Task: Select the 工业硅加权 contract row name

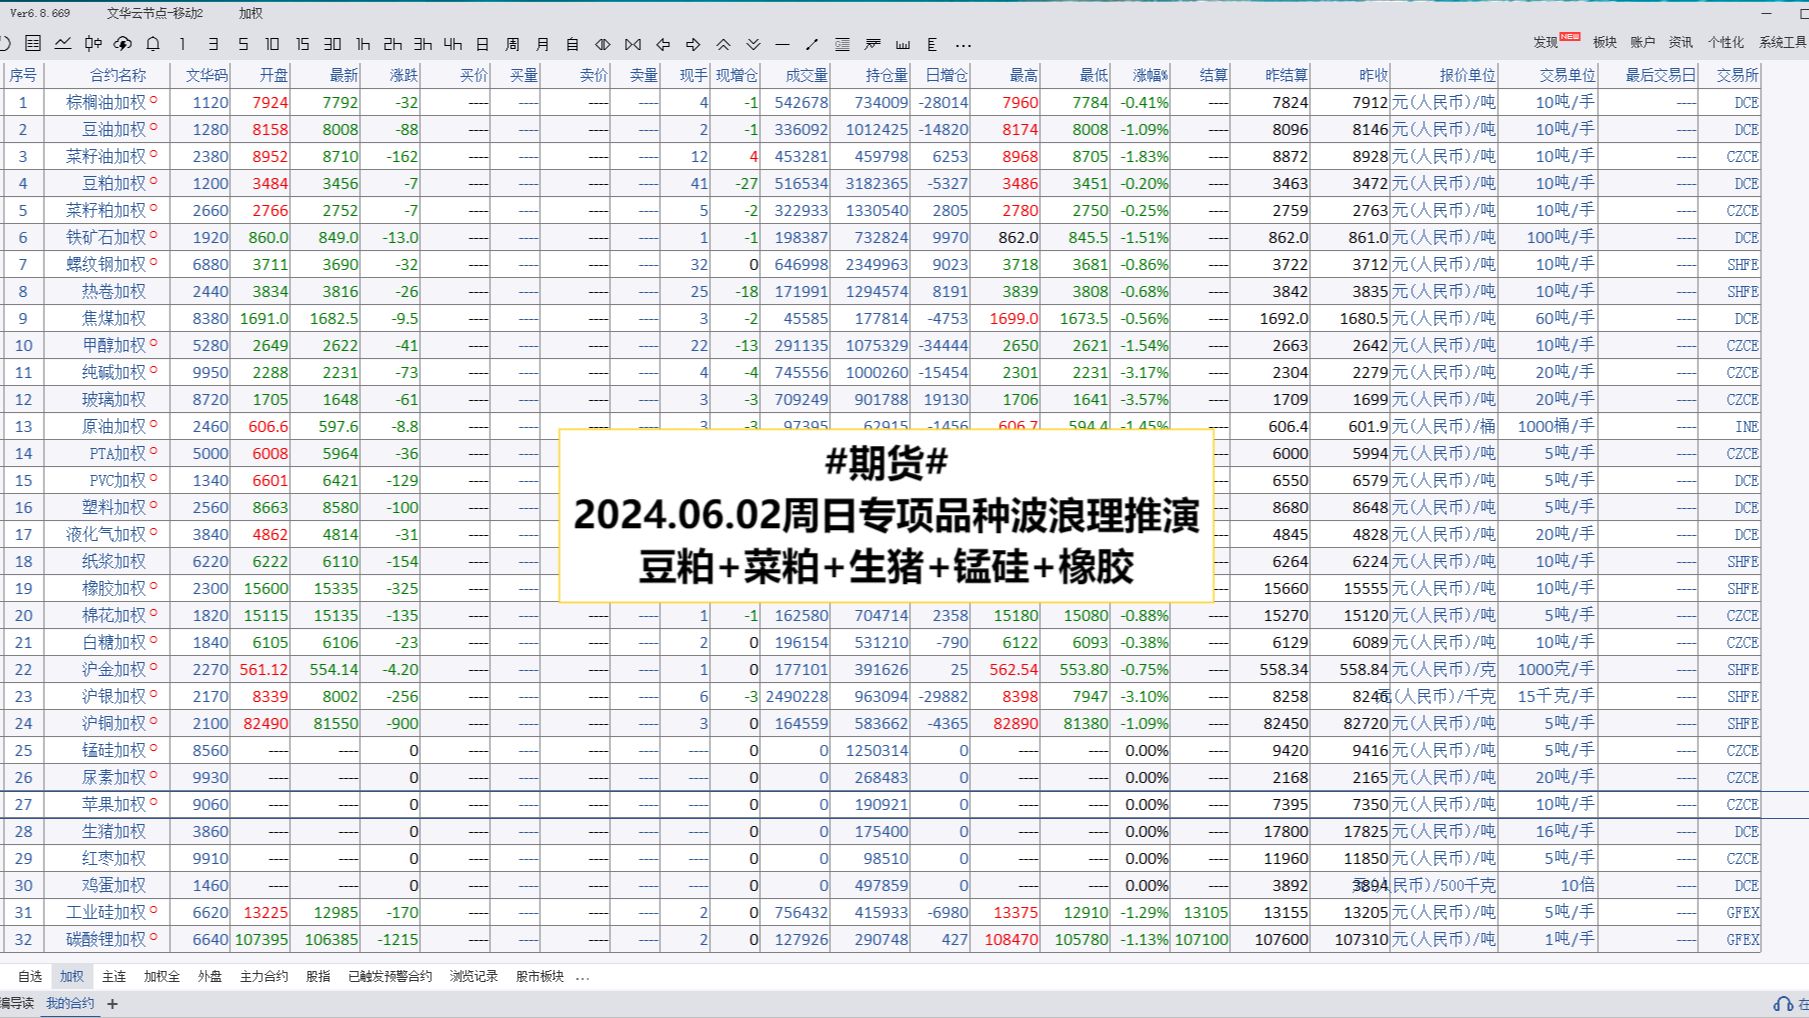Action: pyautogui.click(x=106, y=912)
